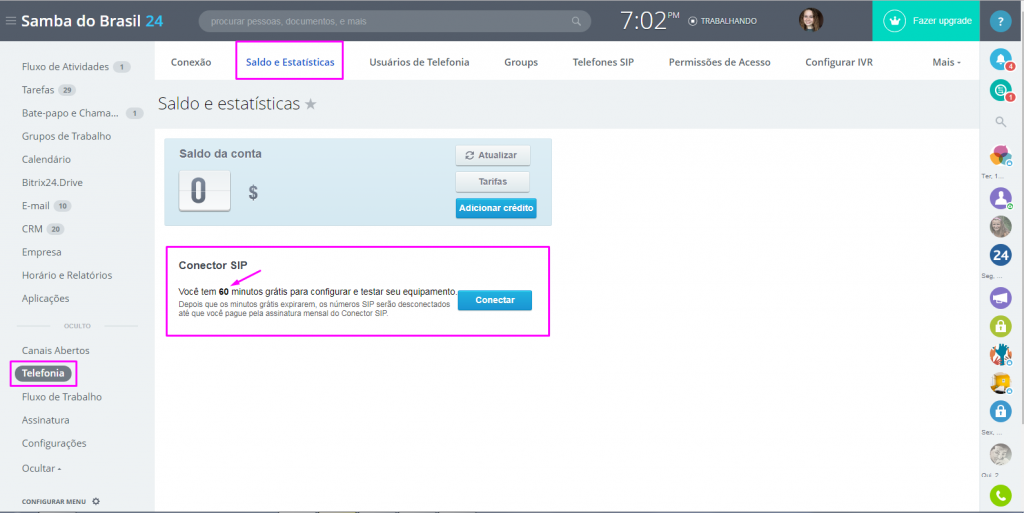Click the Atualizar balance refresh button
This screenshot has height=513, width=1024.
tap(492, 155)
